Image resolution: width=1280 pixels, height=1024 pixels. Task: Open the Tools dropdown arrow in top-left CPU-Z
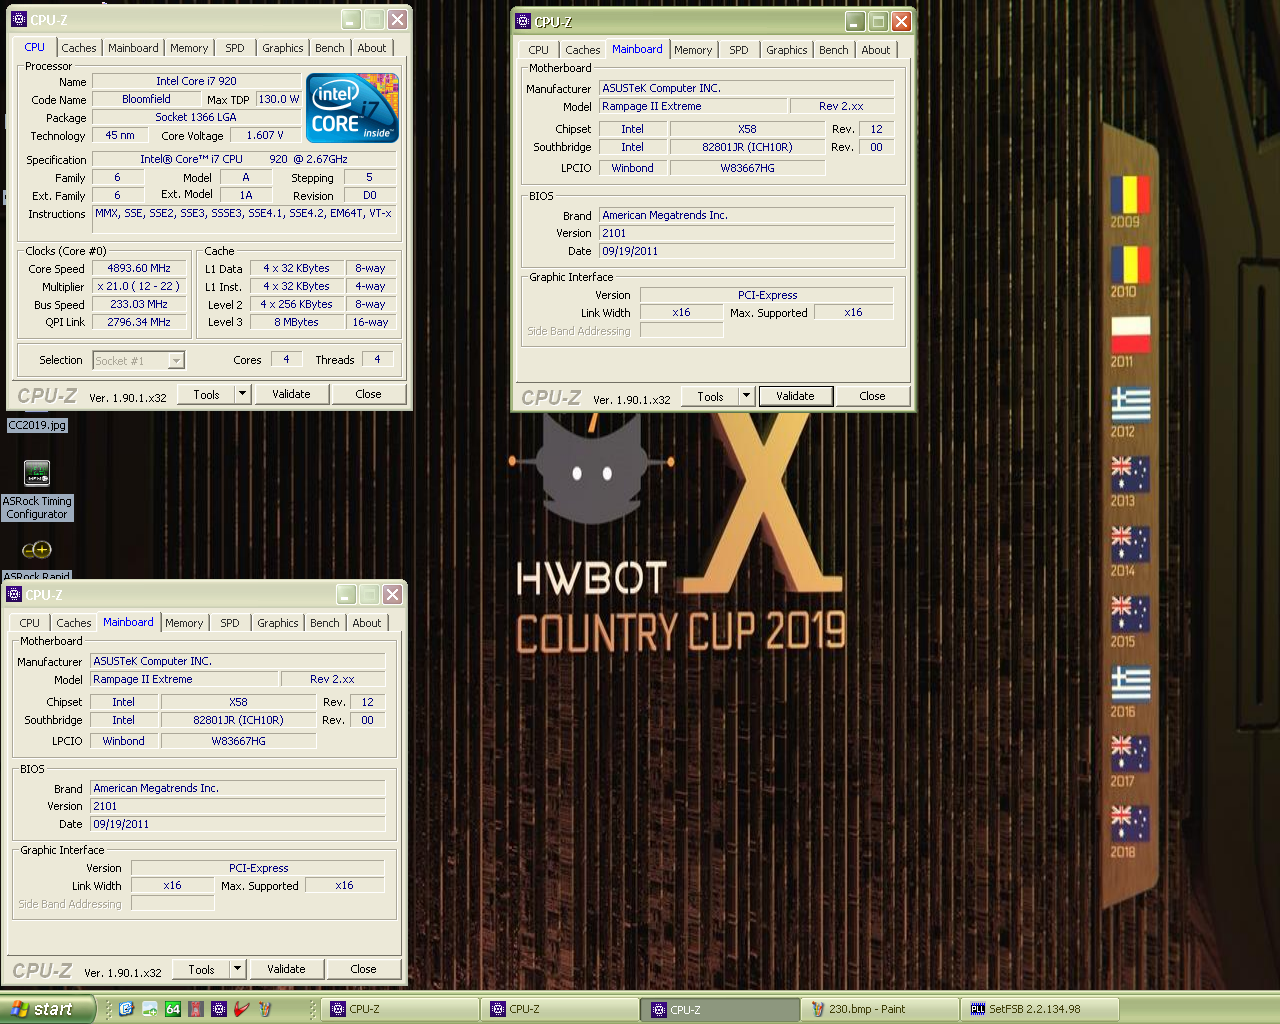[241, 394]
